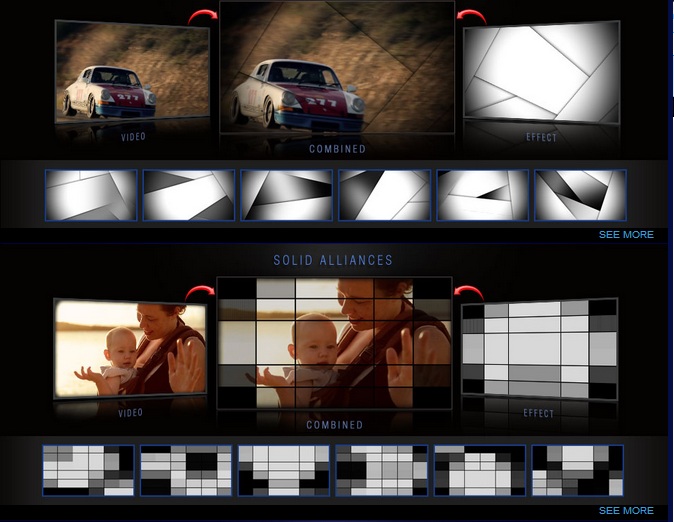The width and height of the screenshot is (674, 522).
Task: Pick the fifth shard thumbnail with small black triangle
Action: click(482, 195)
